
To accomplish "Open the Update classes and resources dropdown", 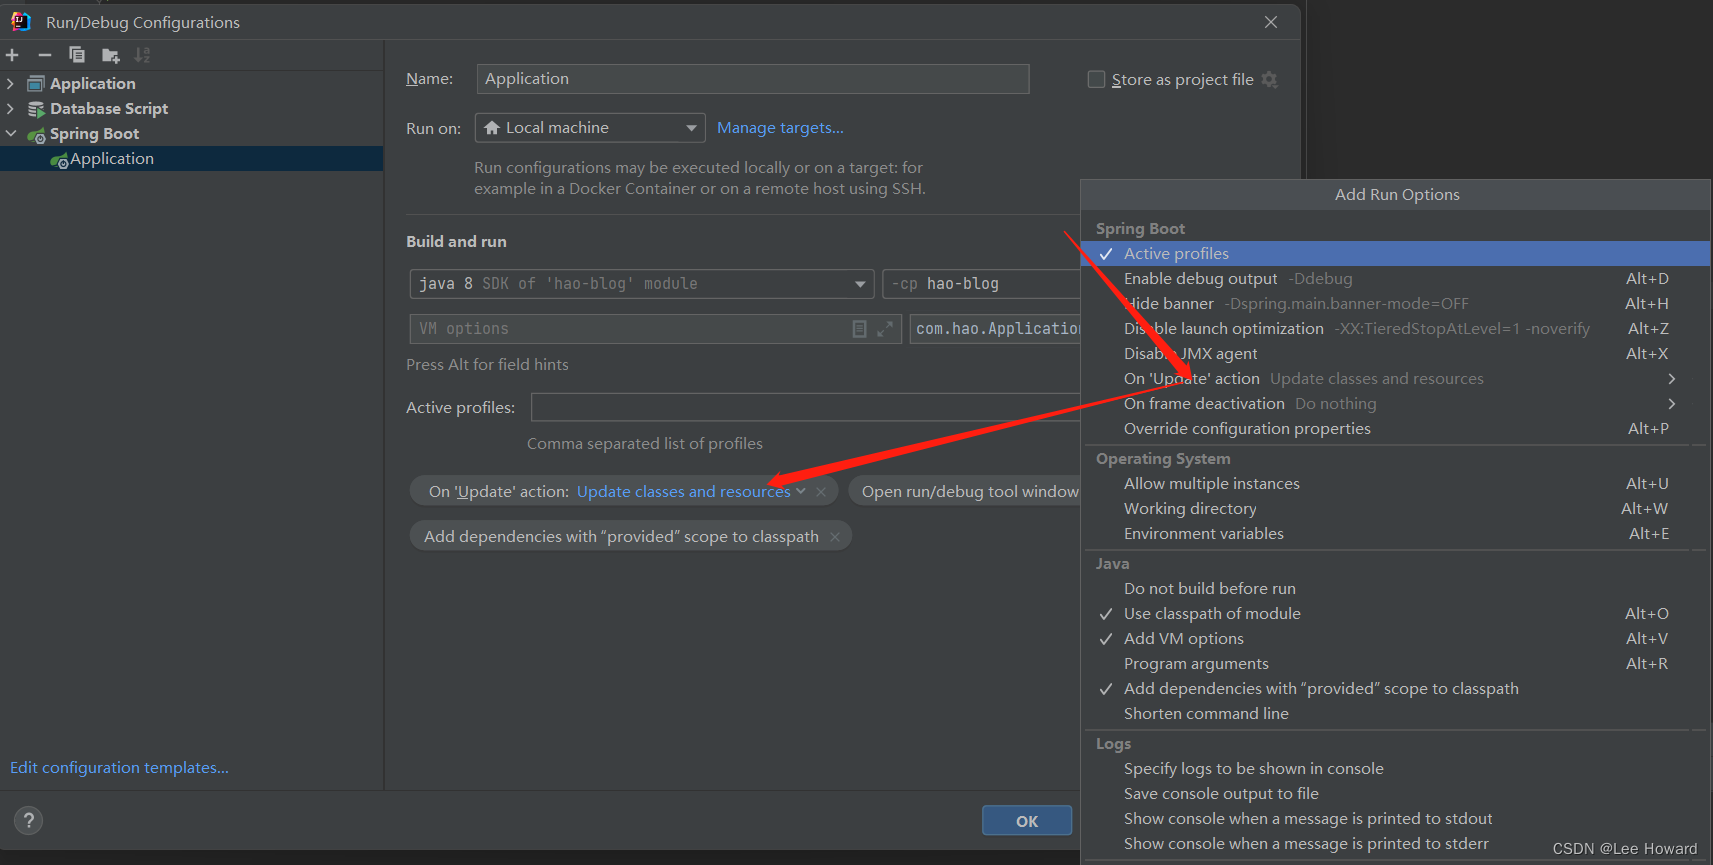I will pyautogui.click(x=691, y=492).
